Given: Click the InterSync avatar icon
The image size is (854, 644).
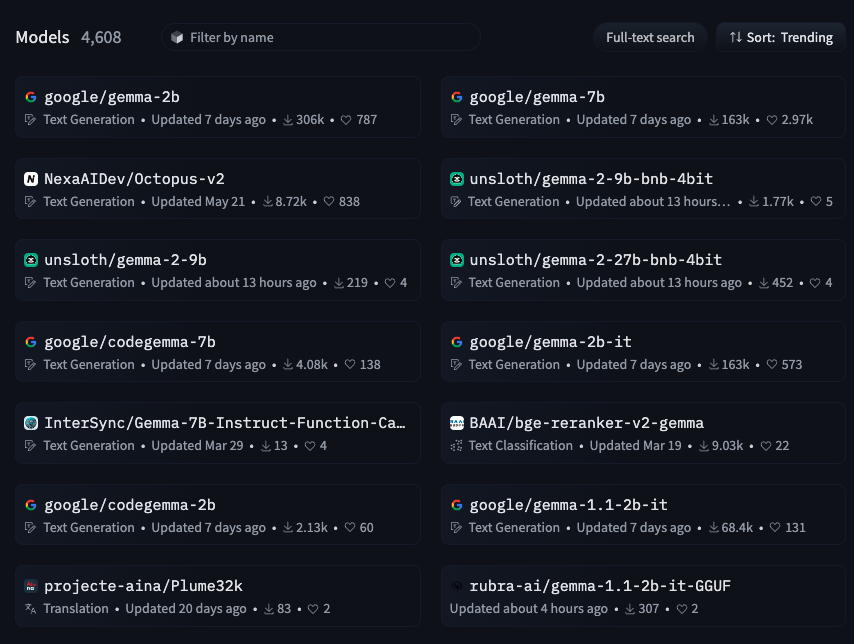Looking at the screenshot, I should (x=30, y=423).
